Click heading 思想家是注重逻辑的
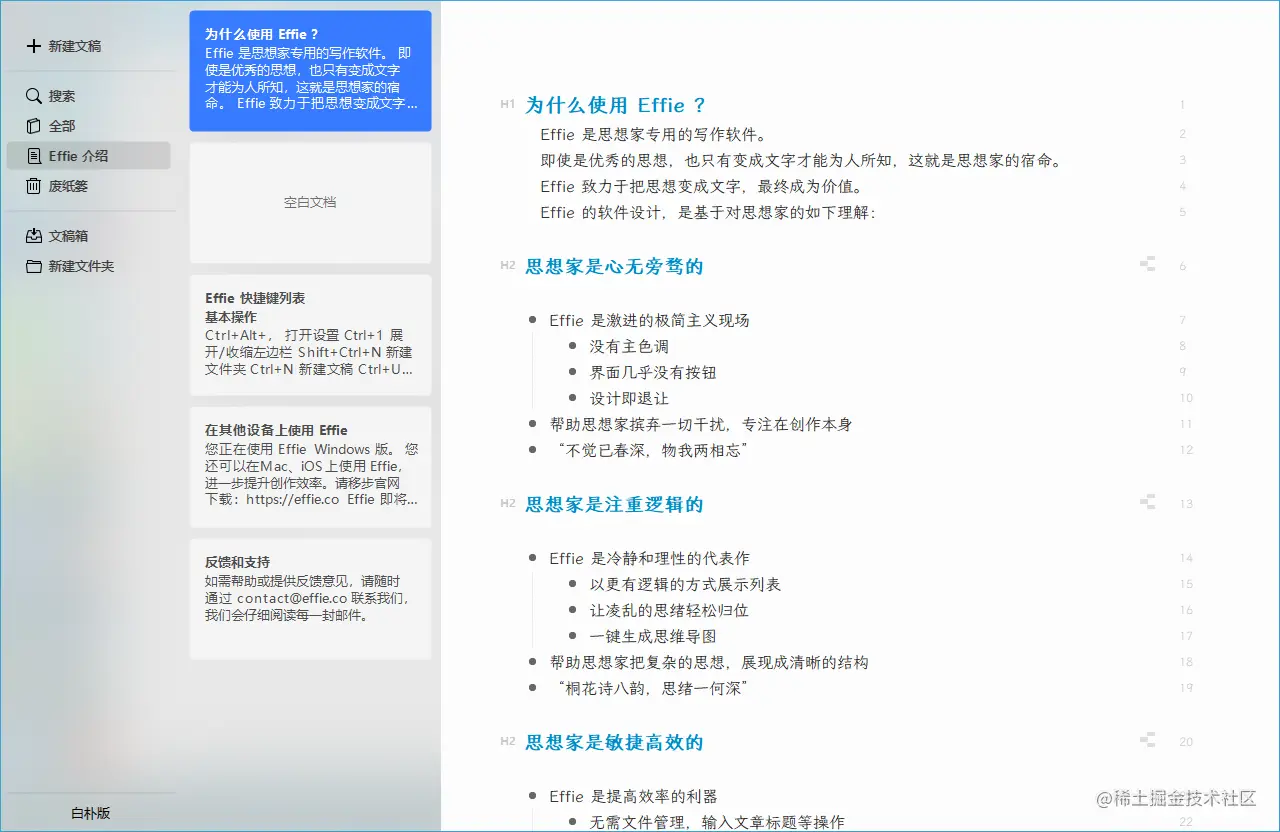 point(615,504)
